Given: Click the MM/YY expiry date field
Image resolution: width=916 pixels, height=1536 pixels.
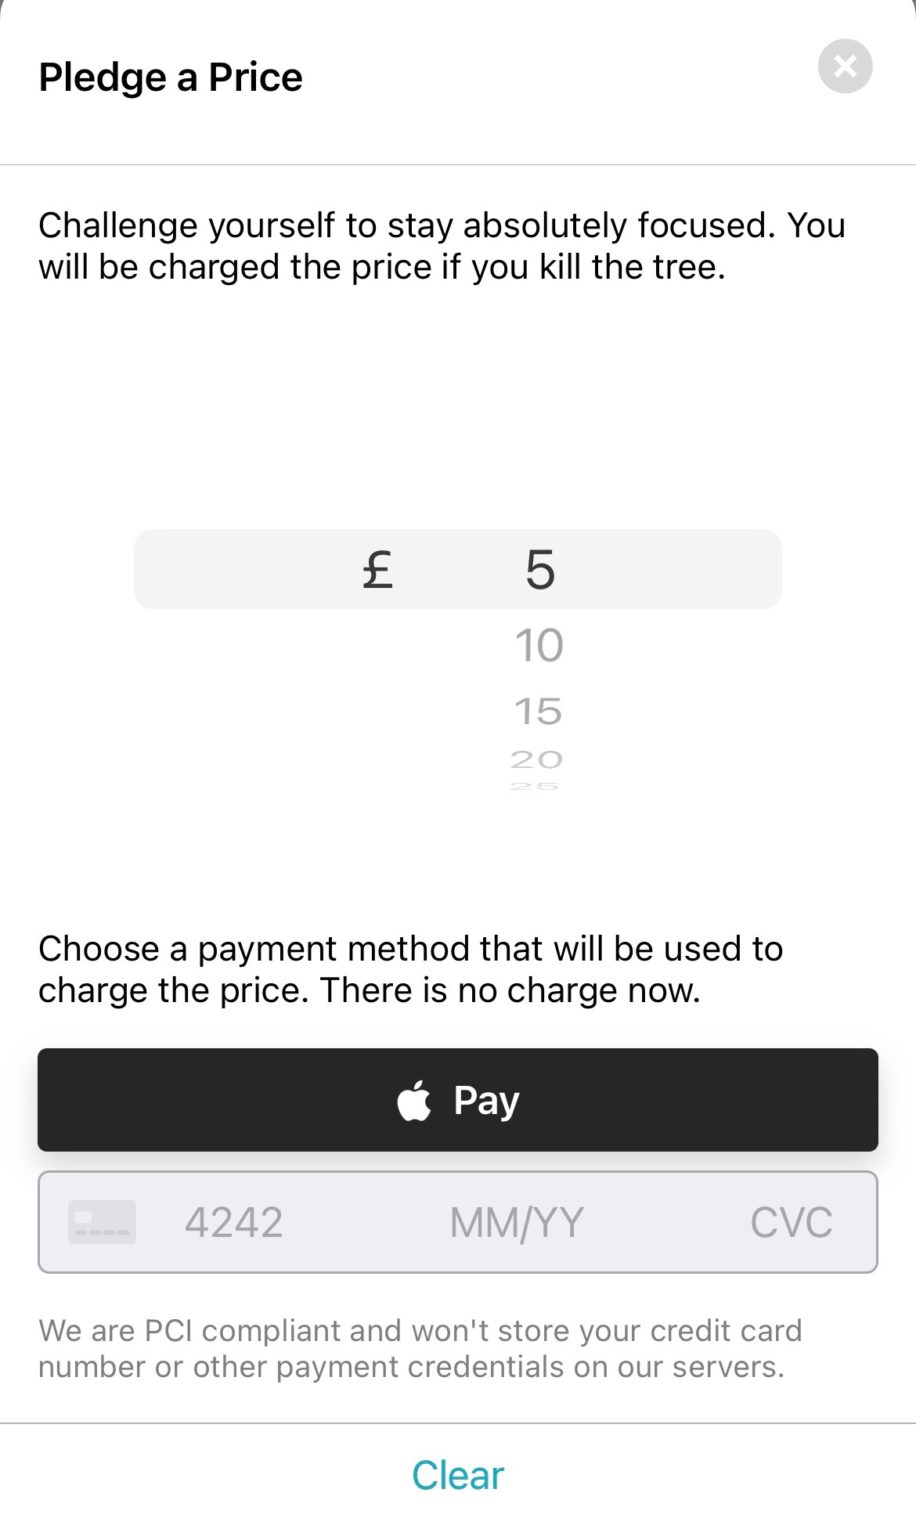Looking at the screenshot, I should point(516,1222).
